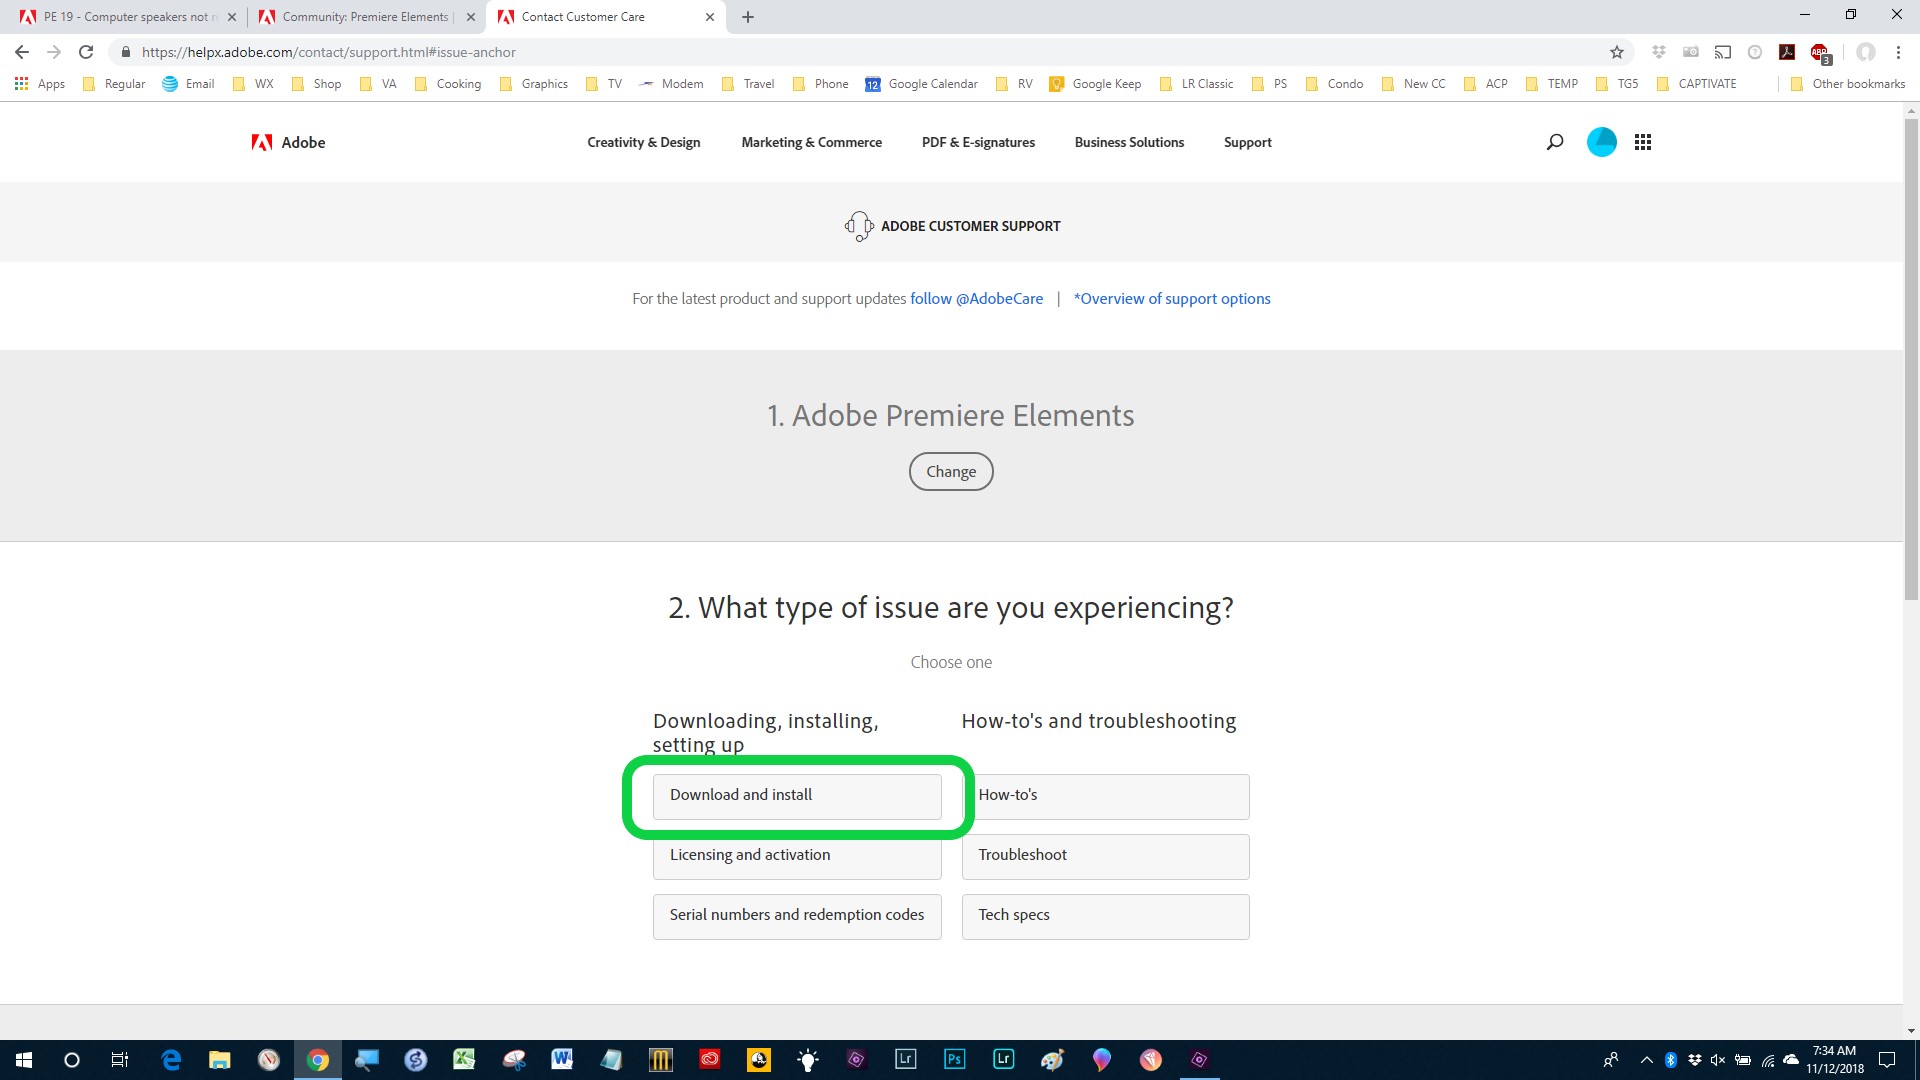The width and height of the screenshot is (1920, 1080).
Task: Open the Apps shortcut in bookmarks bar
Action: coord(40,84)
